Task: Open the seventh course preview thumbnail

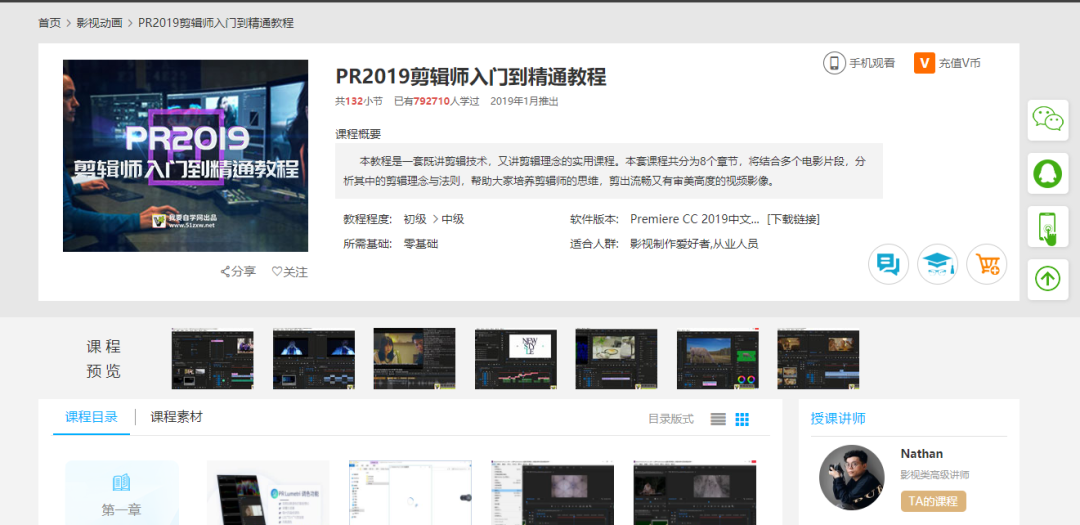Action: 818,359
